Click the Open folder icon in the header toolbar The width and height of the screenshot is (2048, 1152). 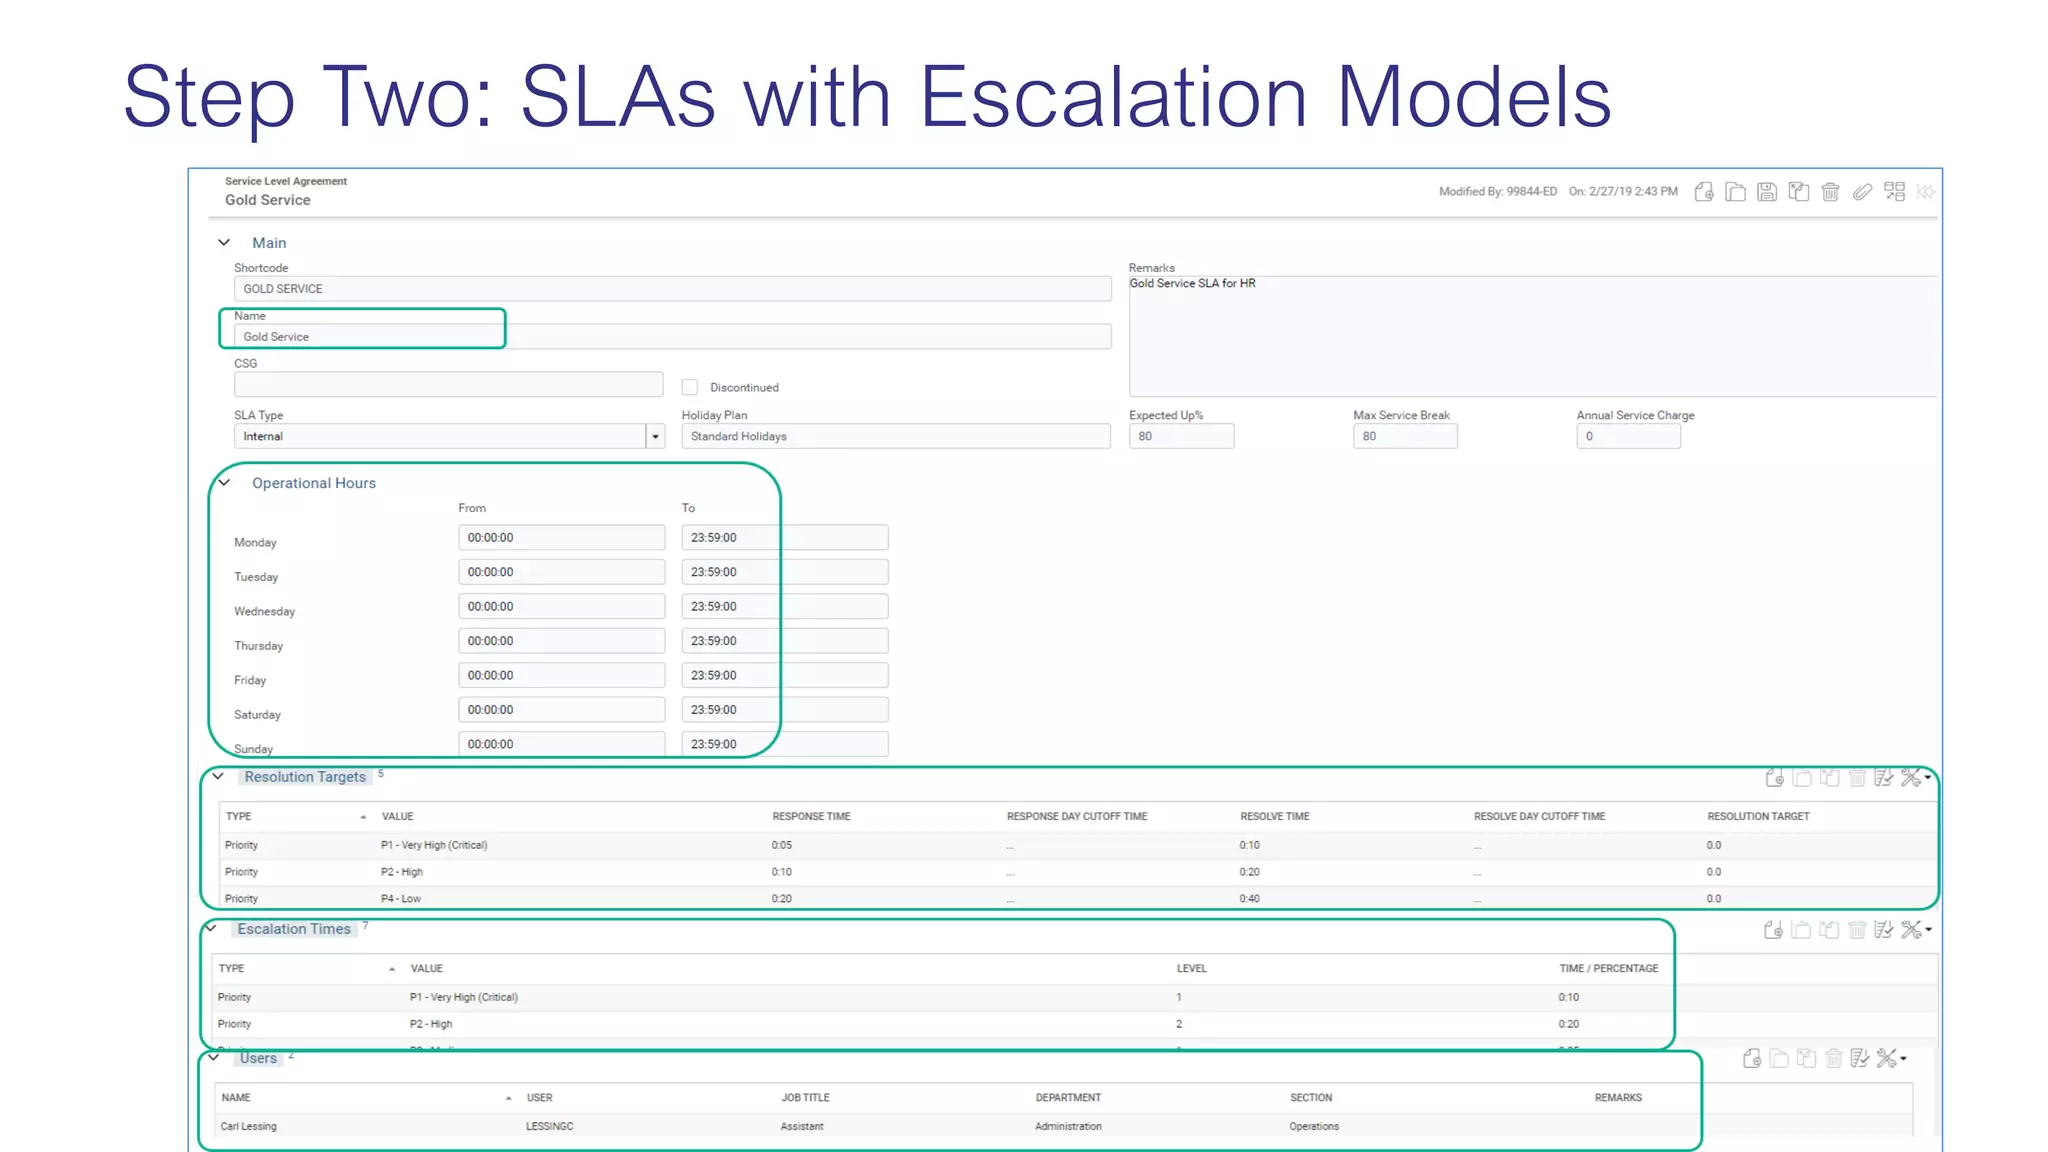pos(1736,192)
